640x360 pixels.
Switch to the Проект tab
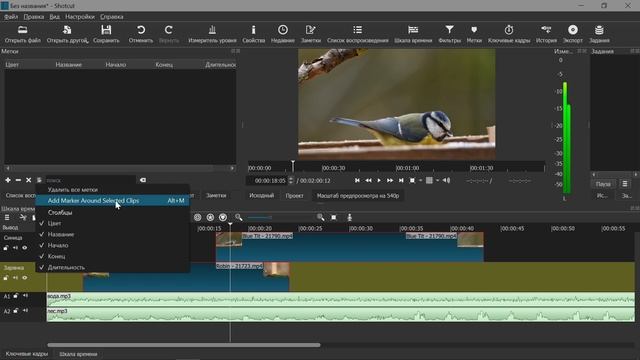click(x=294, y=196)
